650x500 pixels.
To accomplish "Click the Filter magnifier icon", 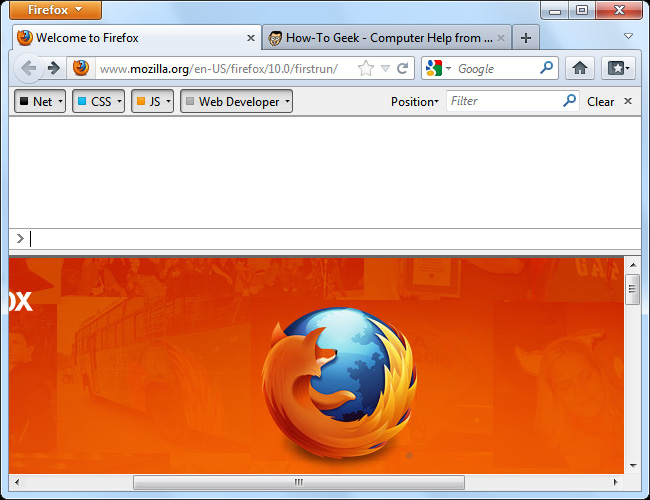I will (570, 101).
